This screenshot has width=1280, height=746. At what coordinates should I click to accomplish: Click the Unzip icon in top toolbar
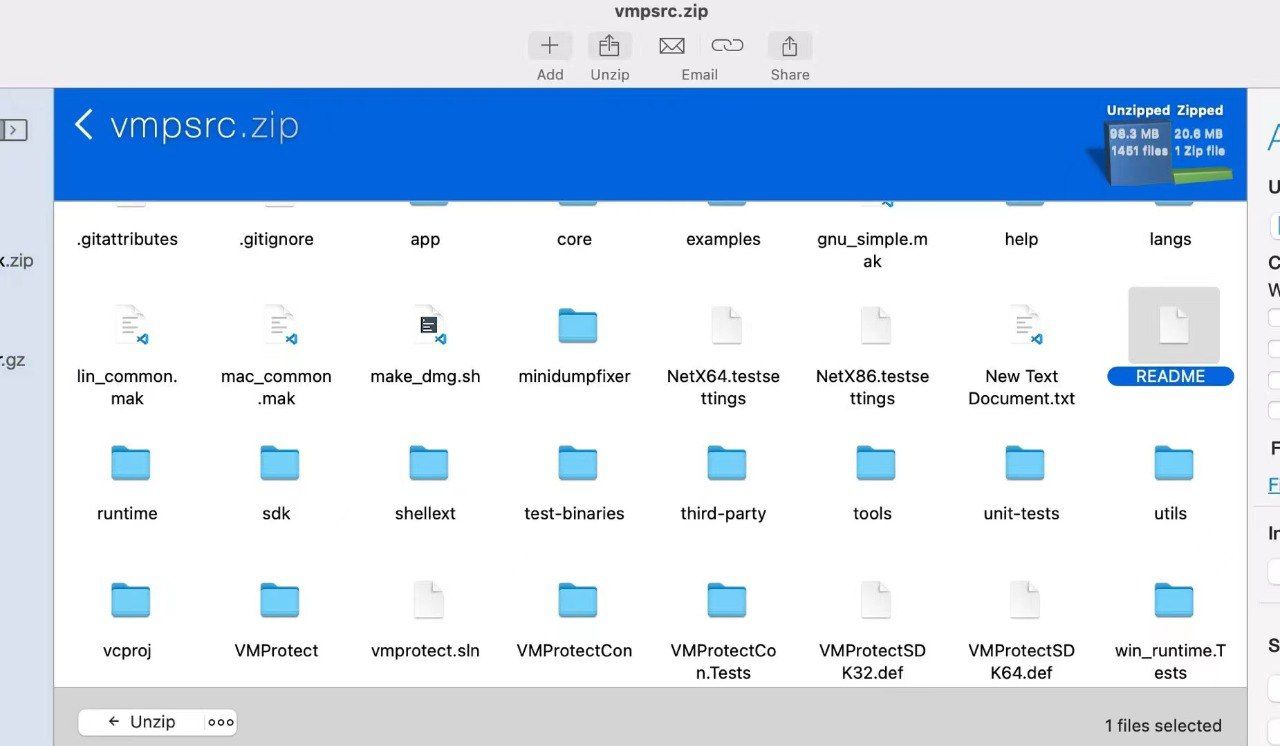click(x=609, y=46)
